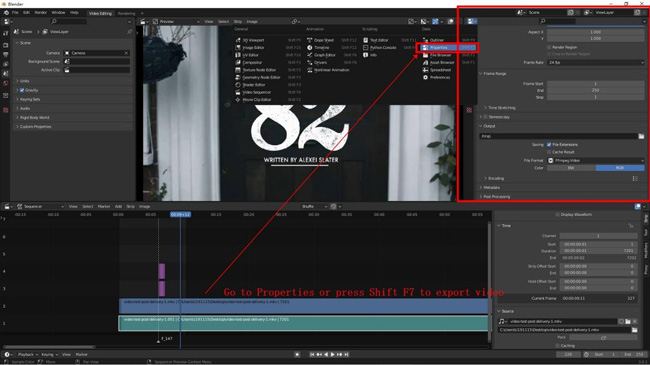Expand the Rigid Body World section

pyautogui.click(x=32, y=117)
